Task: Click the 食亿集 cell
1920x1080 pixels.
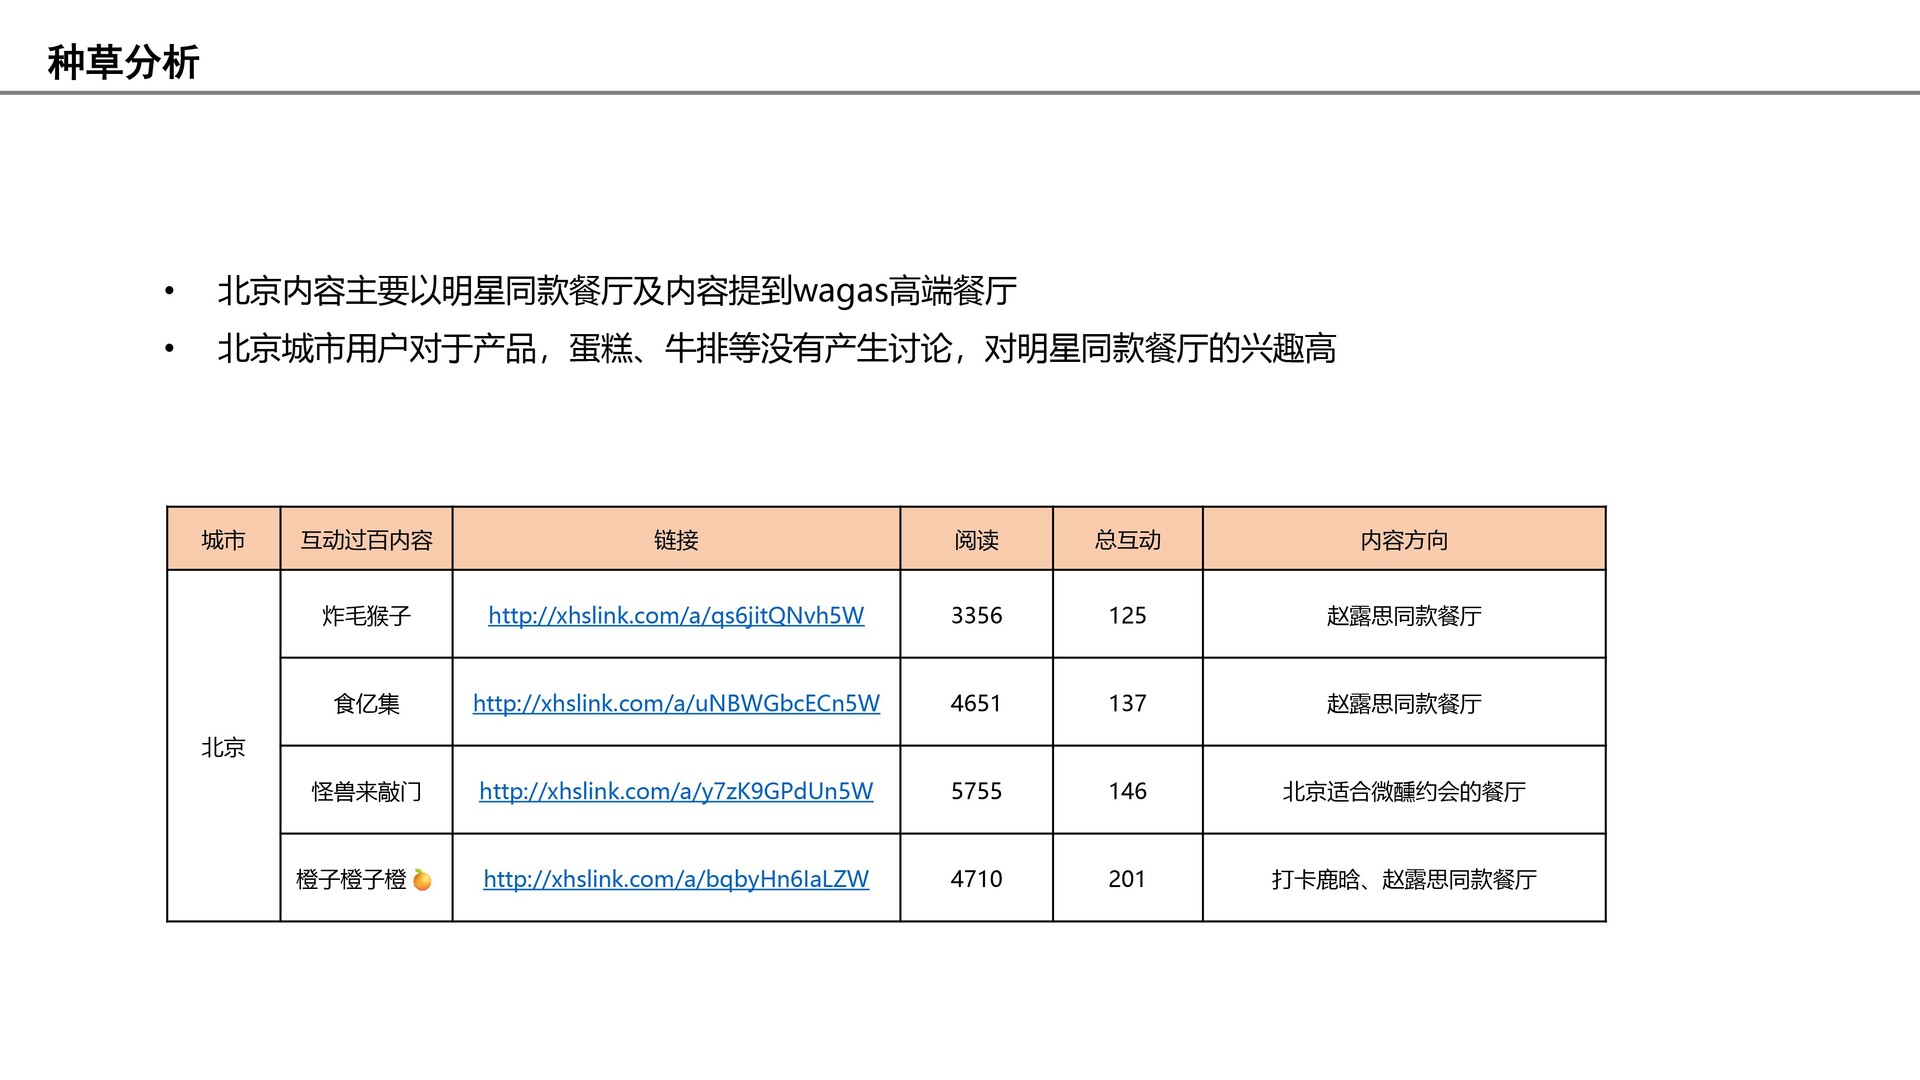Action: point(366,703)
